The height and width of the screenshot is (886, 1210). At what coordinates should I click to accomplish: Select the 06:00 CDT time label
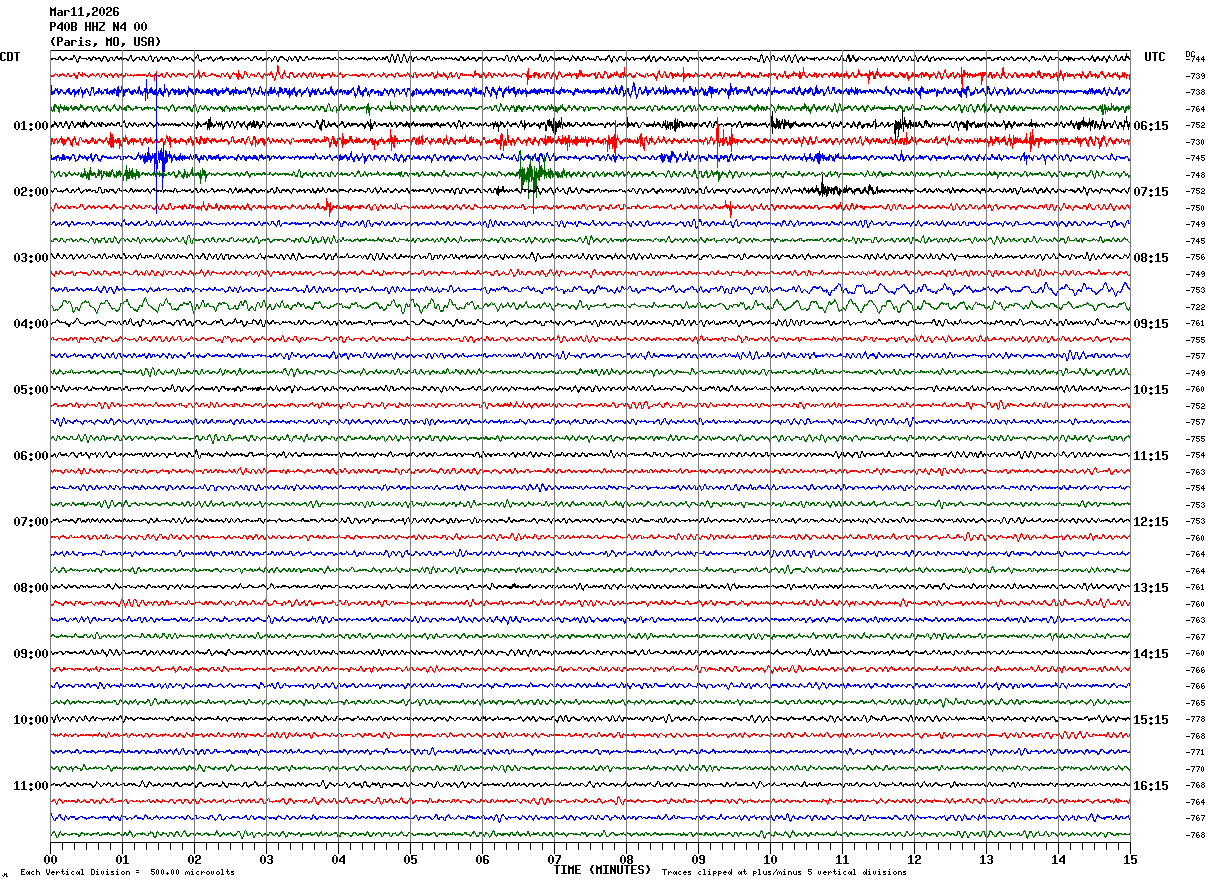point(30,456)
